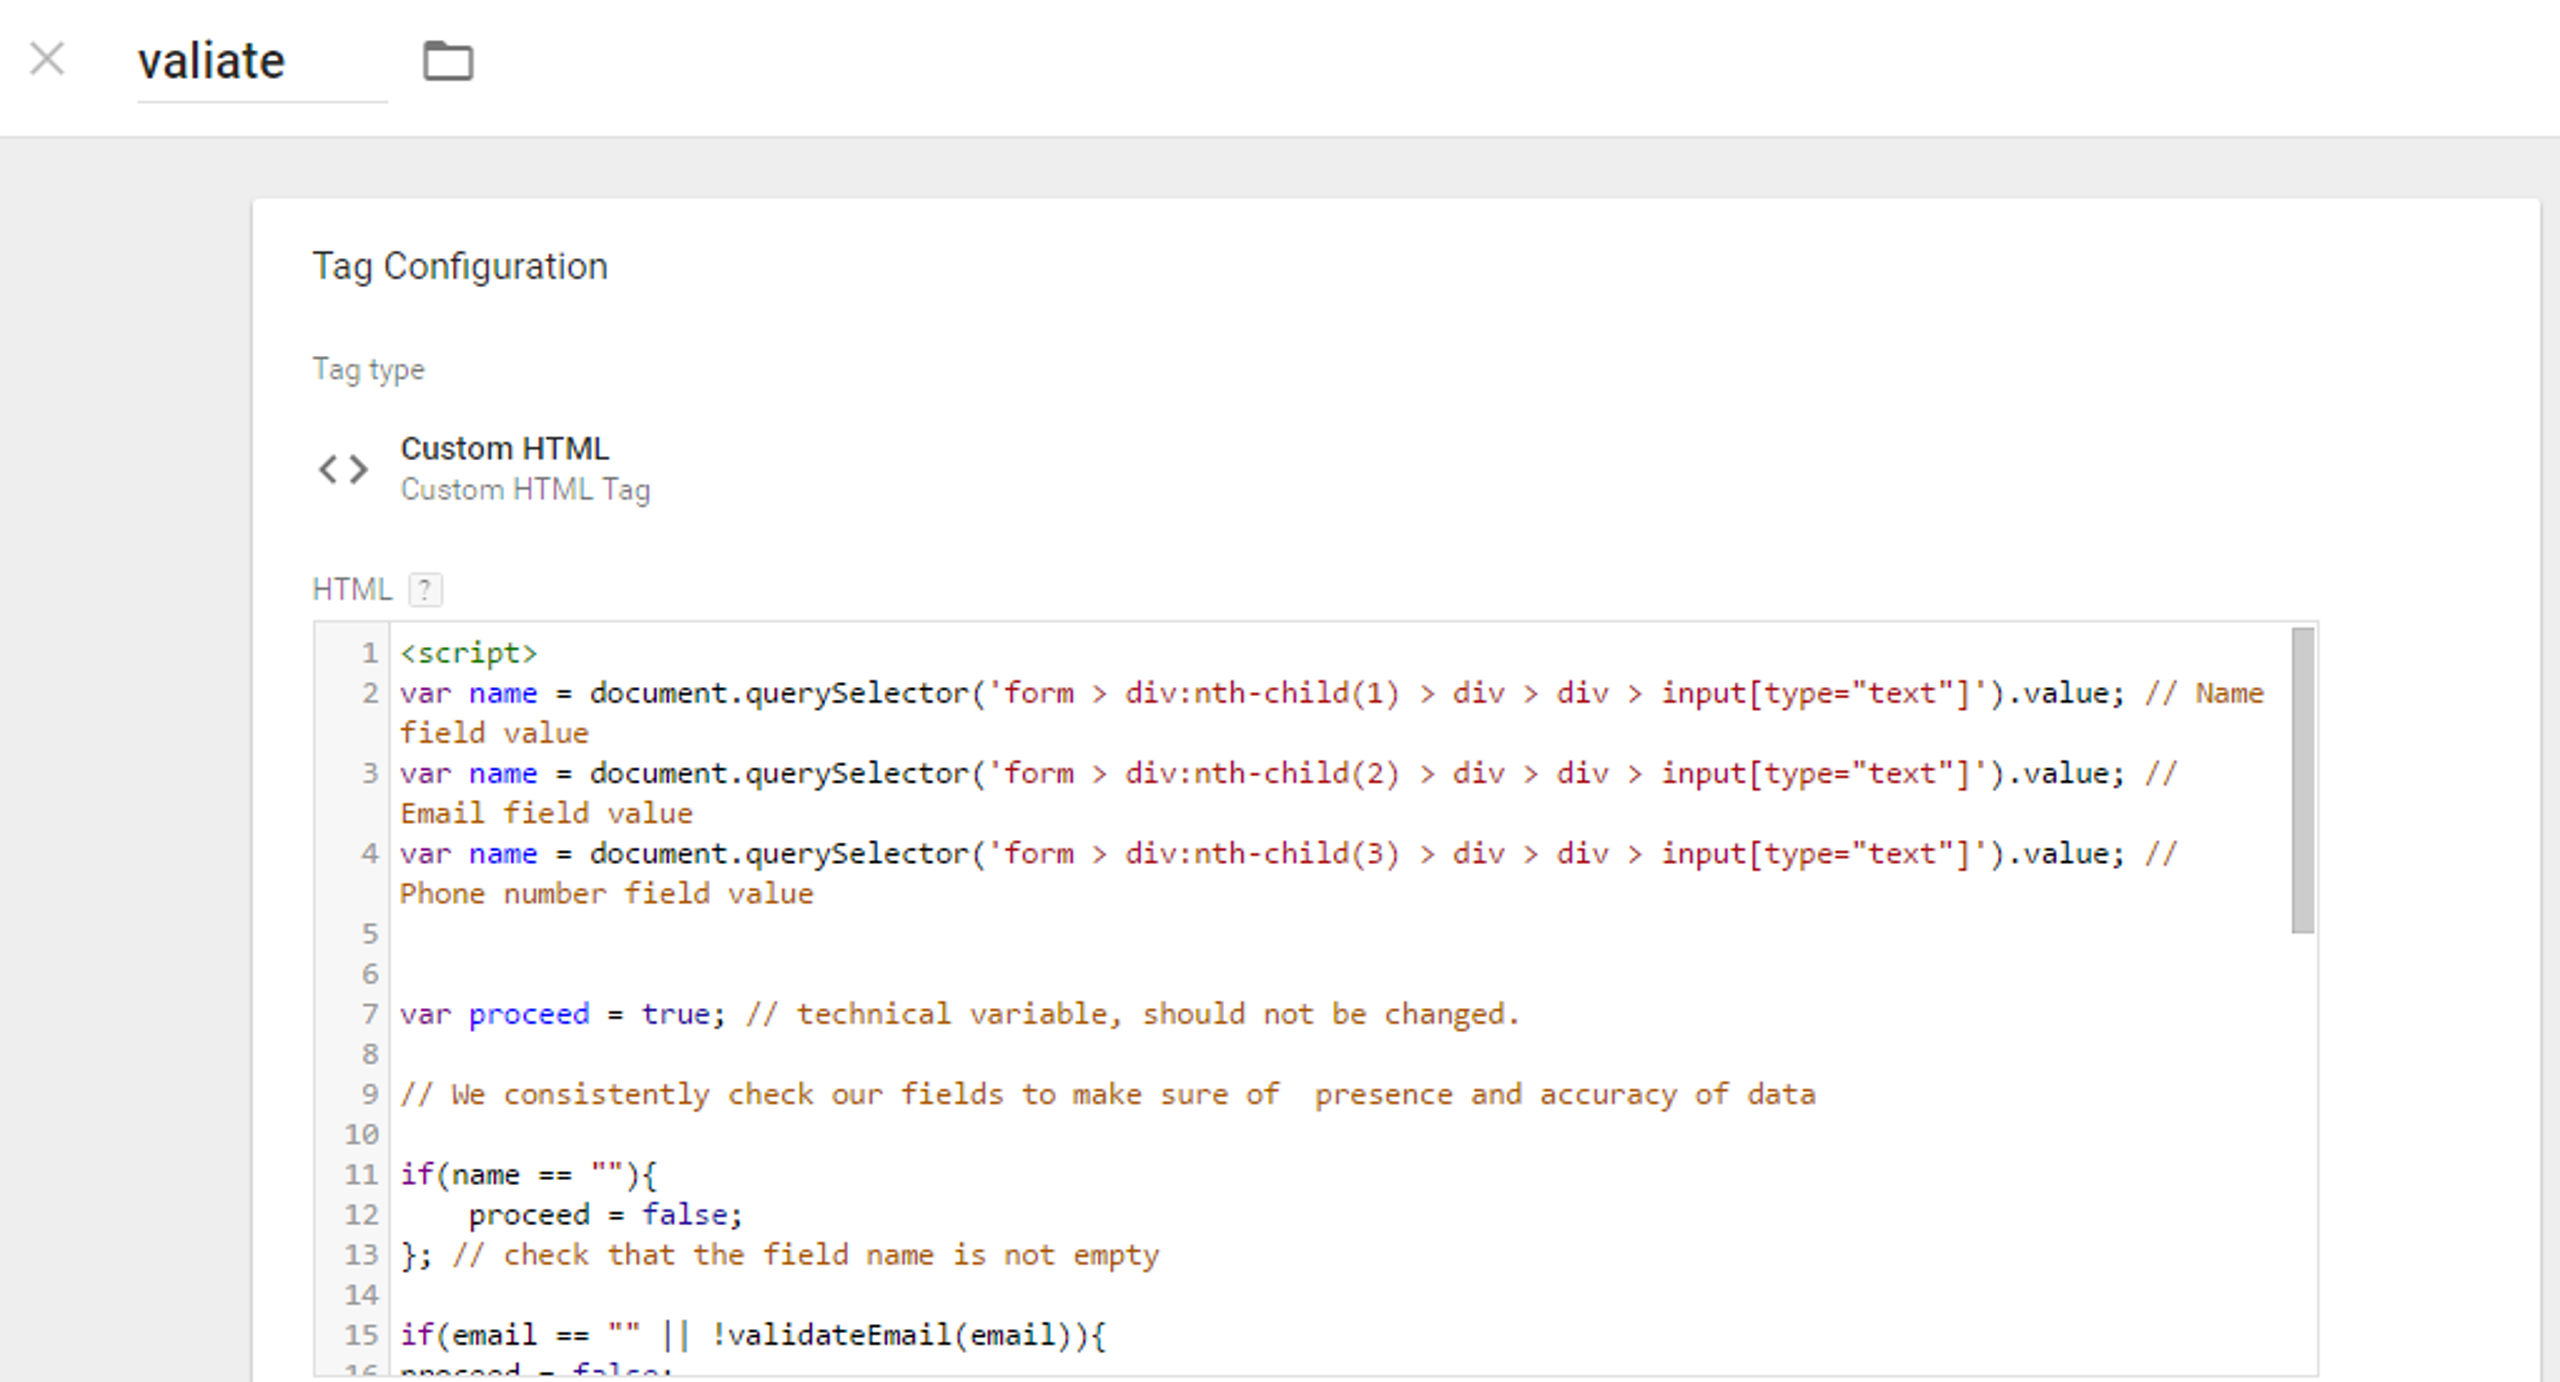Click the Custom HTML angle-brackets icon
The width and height of the screenshot is (2560, 1382).
(343, 469)
